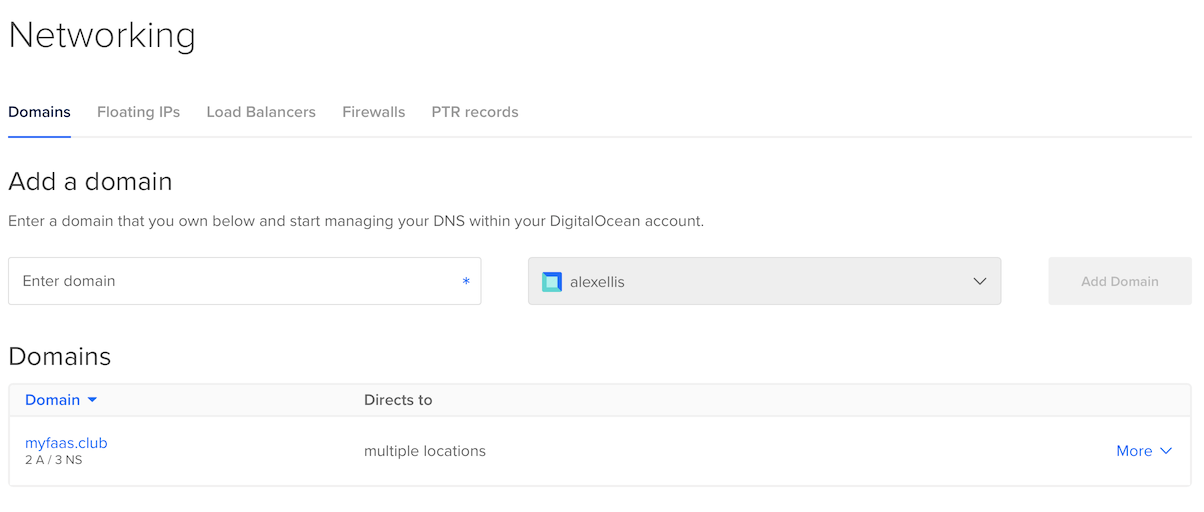
Task: Click the chevron arrow next to More
Action: tap(1166, 451)
